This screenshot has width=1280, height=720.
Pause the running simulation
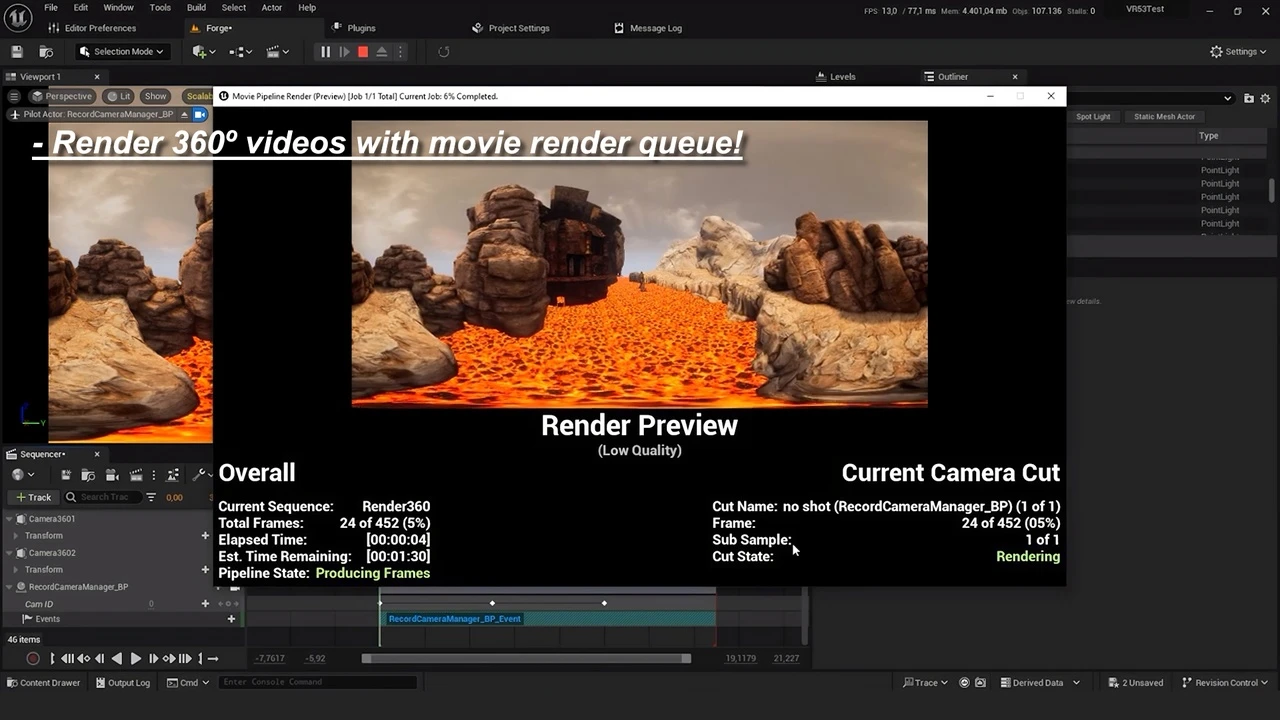click(x=325, y=52)
